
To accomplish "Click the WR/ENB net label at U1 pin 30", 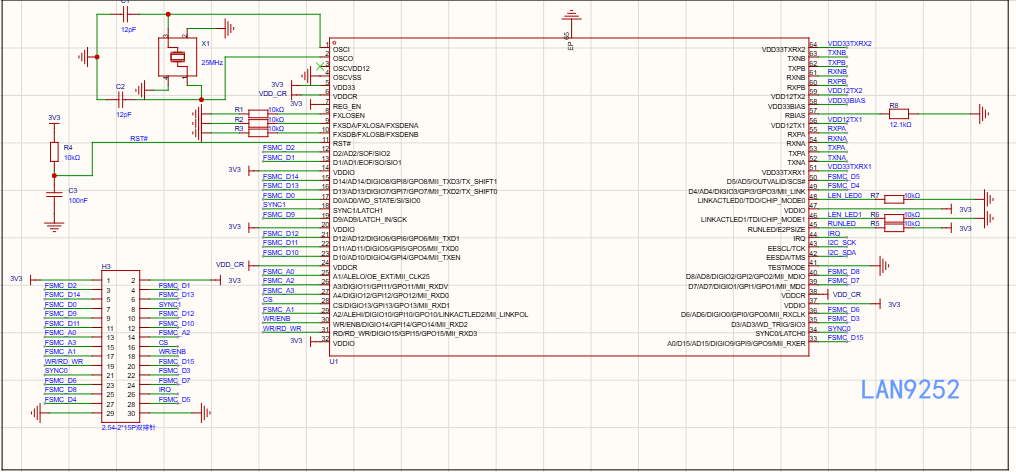I will (277, 318).
